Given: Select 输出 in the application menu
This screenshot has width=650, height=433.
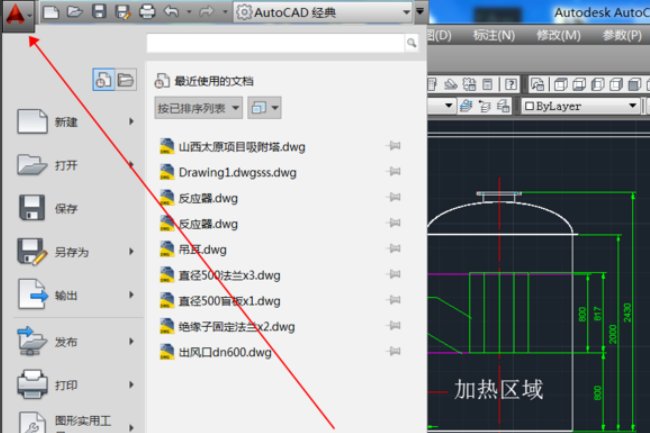Looking at the screenshot, I should (x=77, y=295).
